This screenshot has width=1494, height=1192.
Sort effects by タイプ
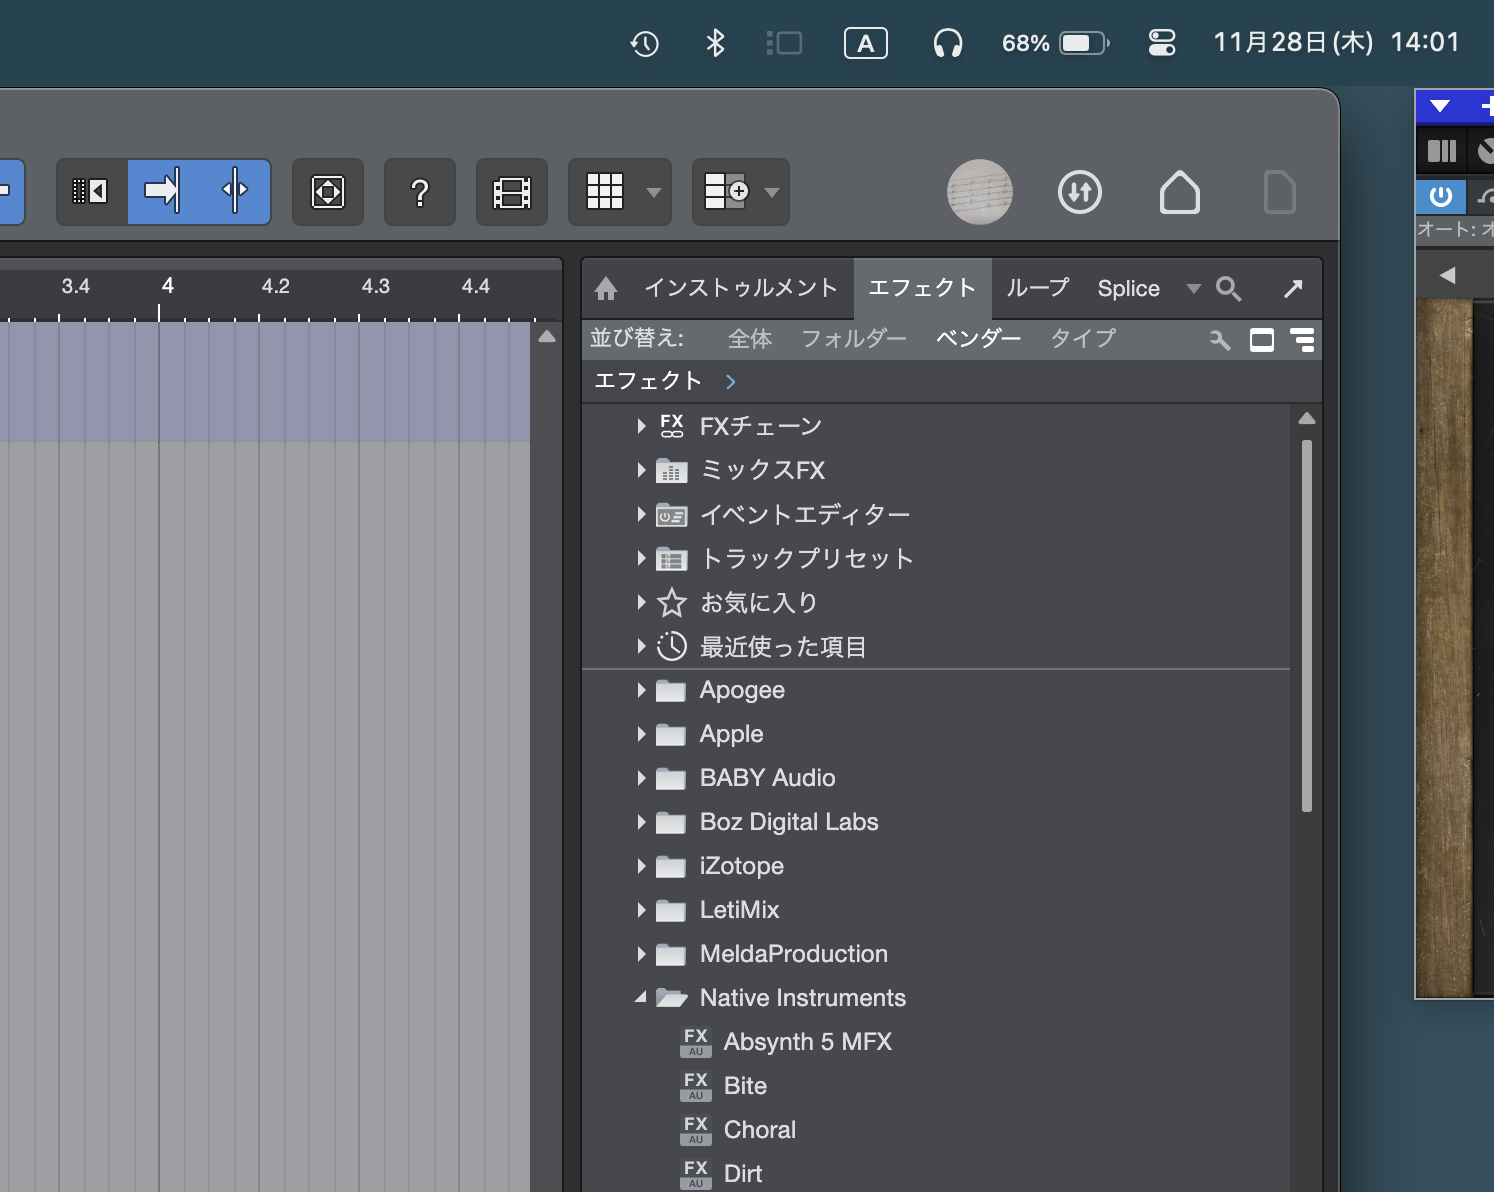click(x=1082, y=339)
